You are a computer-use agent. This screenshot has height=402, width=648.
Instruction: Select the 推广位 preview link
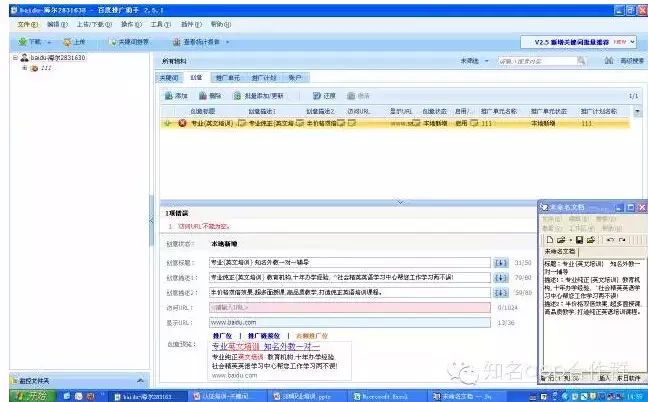(222, 336)
